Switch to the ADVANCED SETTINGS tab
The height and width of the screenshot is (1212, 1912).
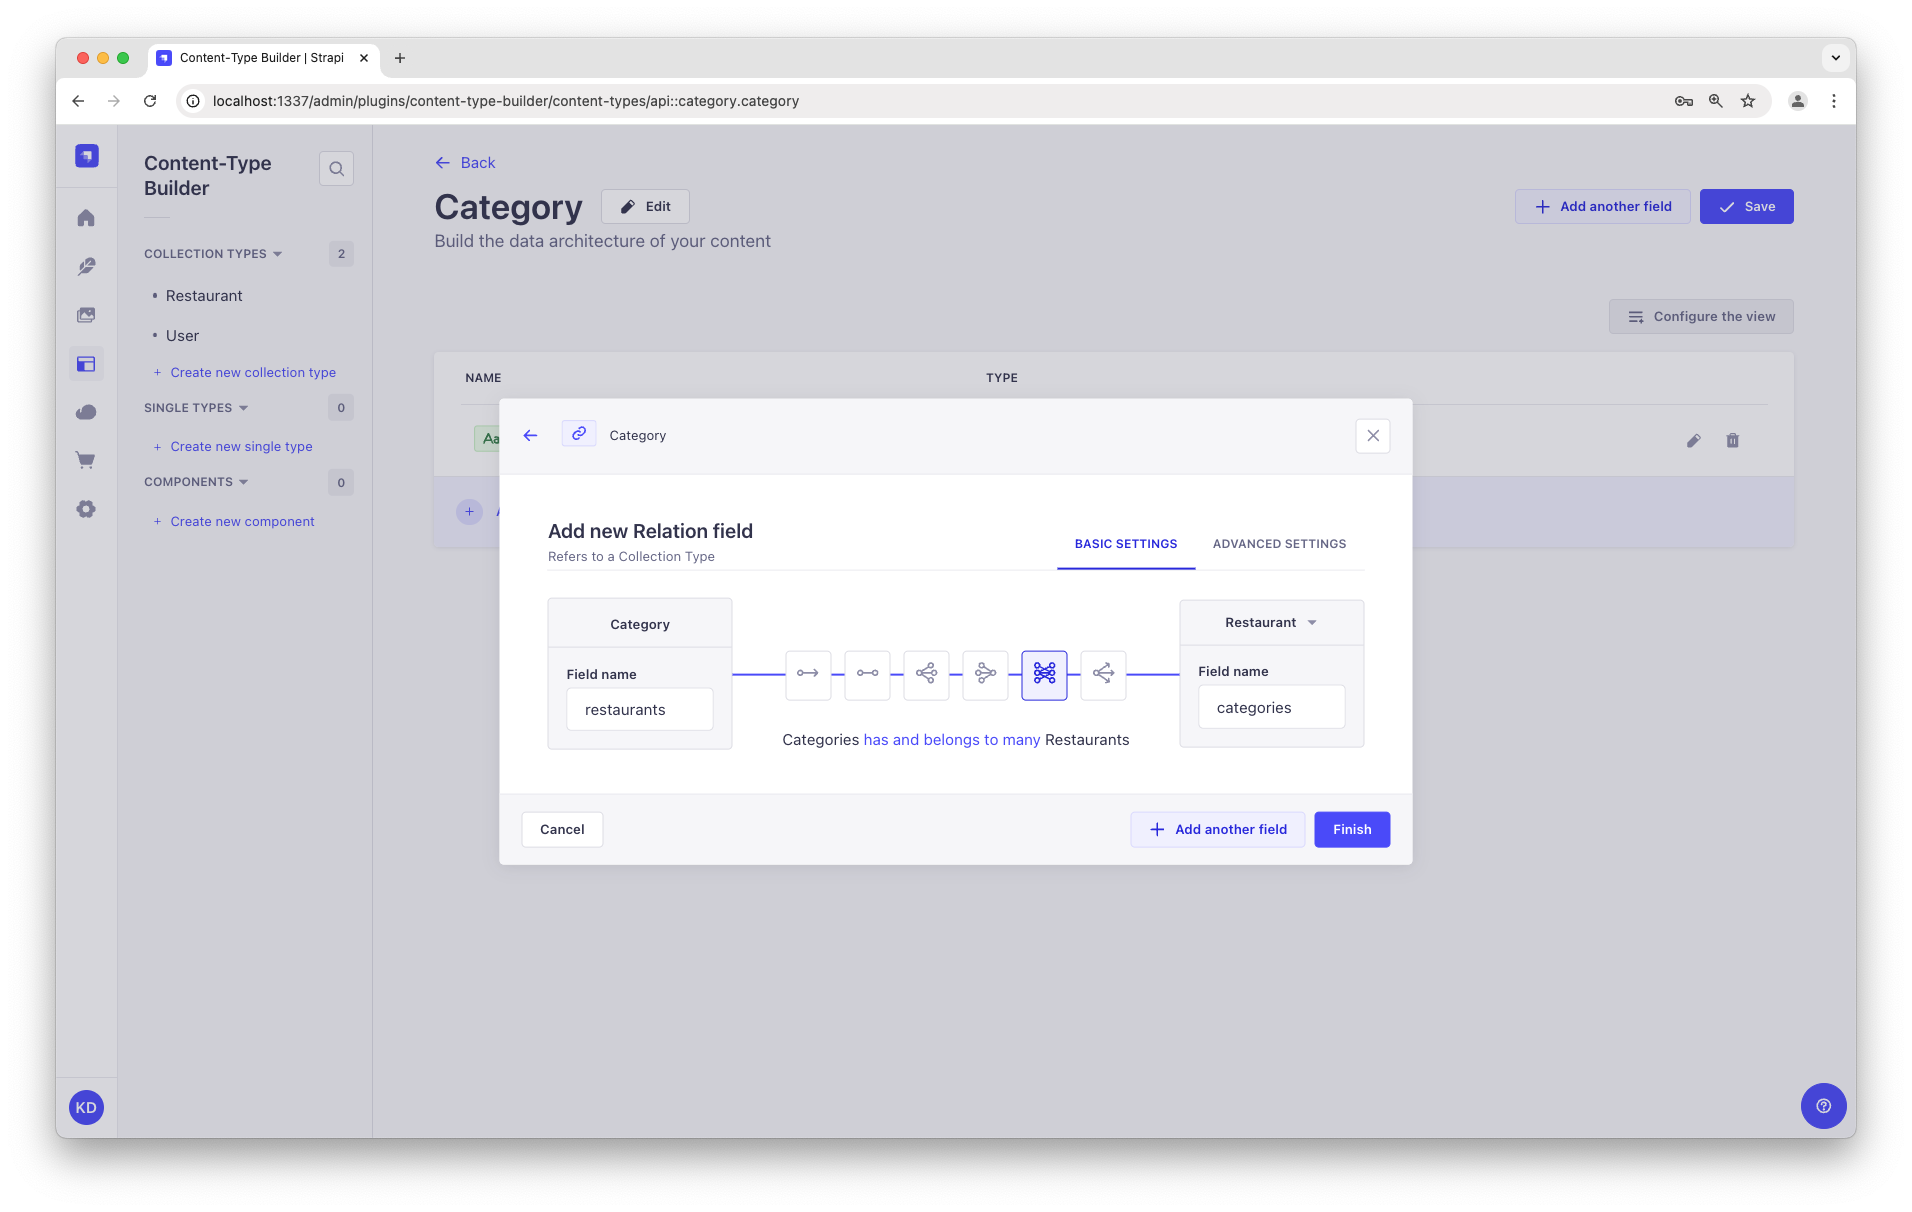[1278, 544]
